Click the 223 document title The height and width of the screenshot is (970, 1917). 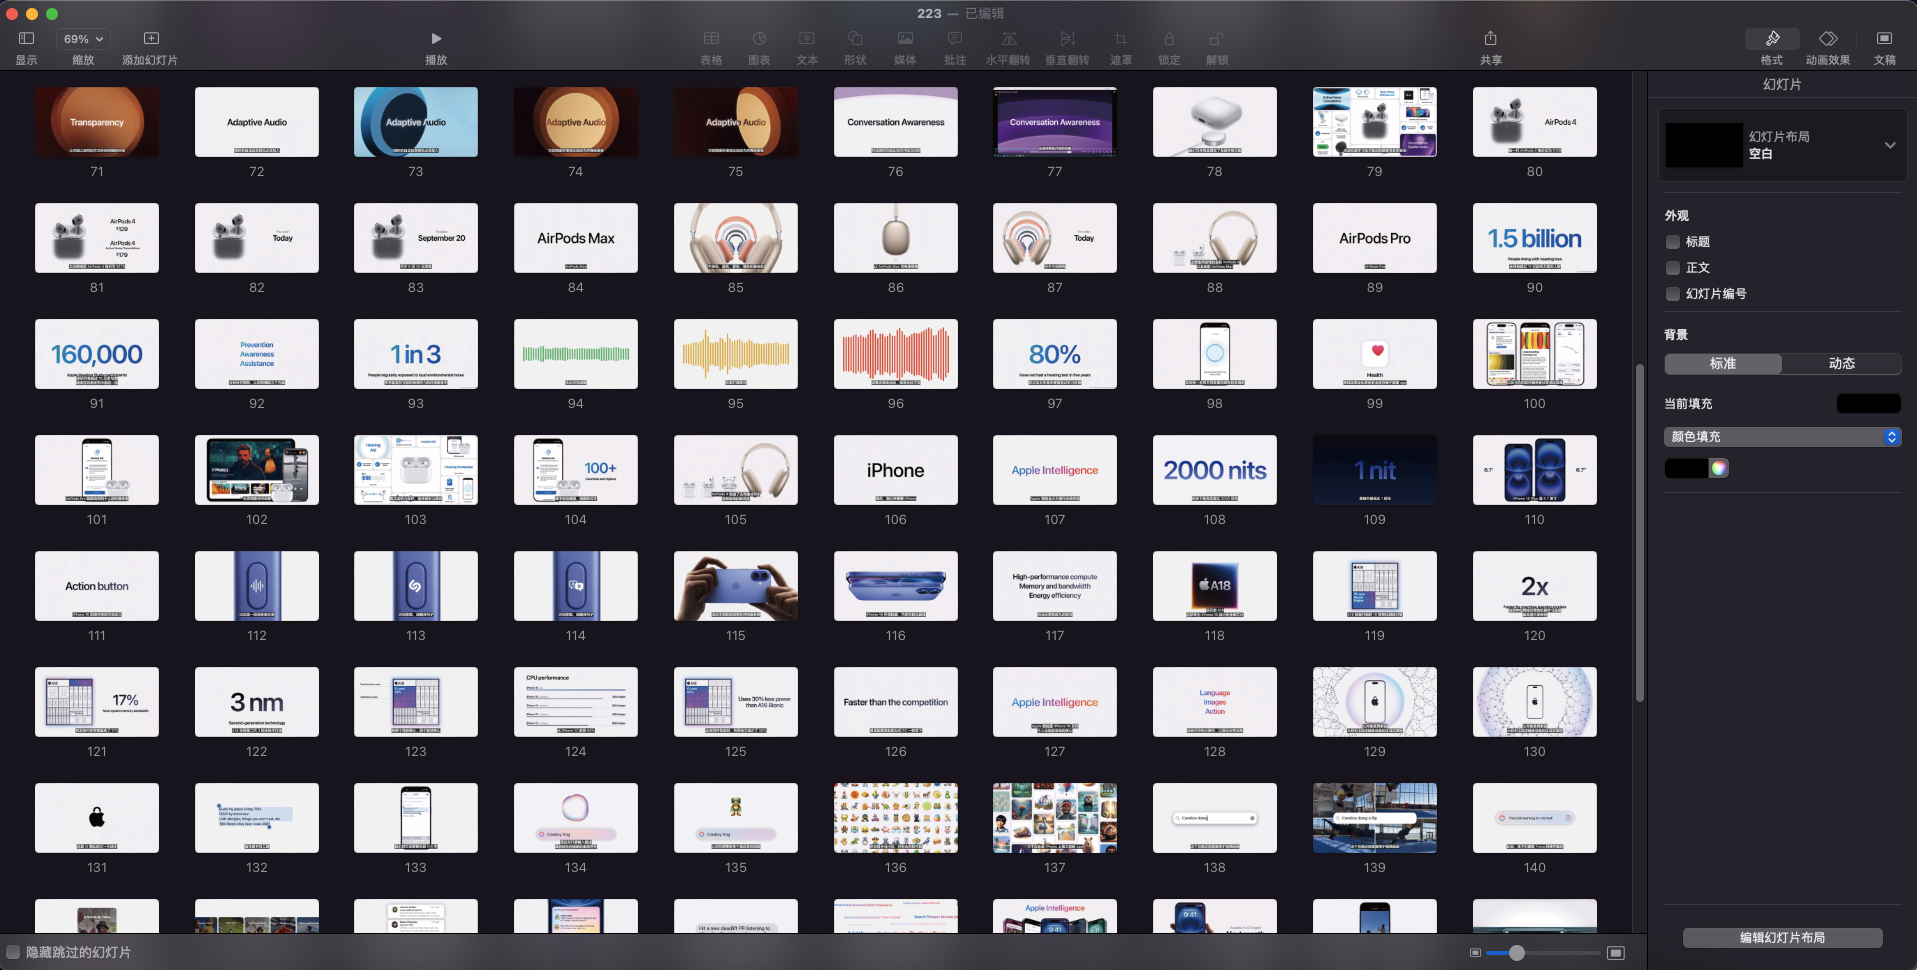click(x=929, y=13)
